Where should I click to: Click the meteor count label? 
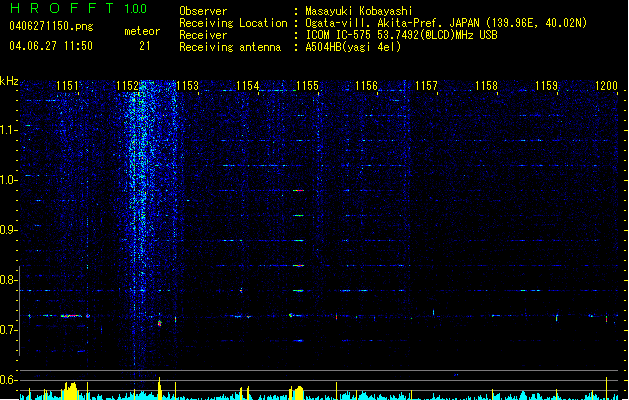(142, 31)
